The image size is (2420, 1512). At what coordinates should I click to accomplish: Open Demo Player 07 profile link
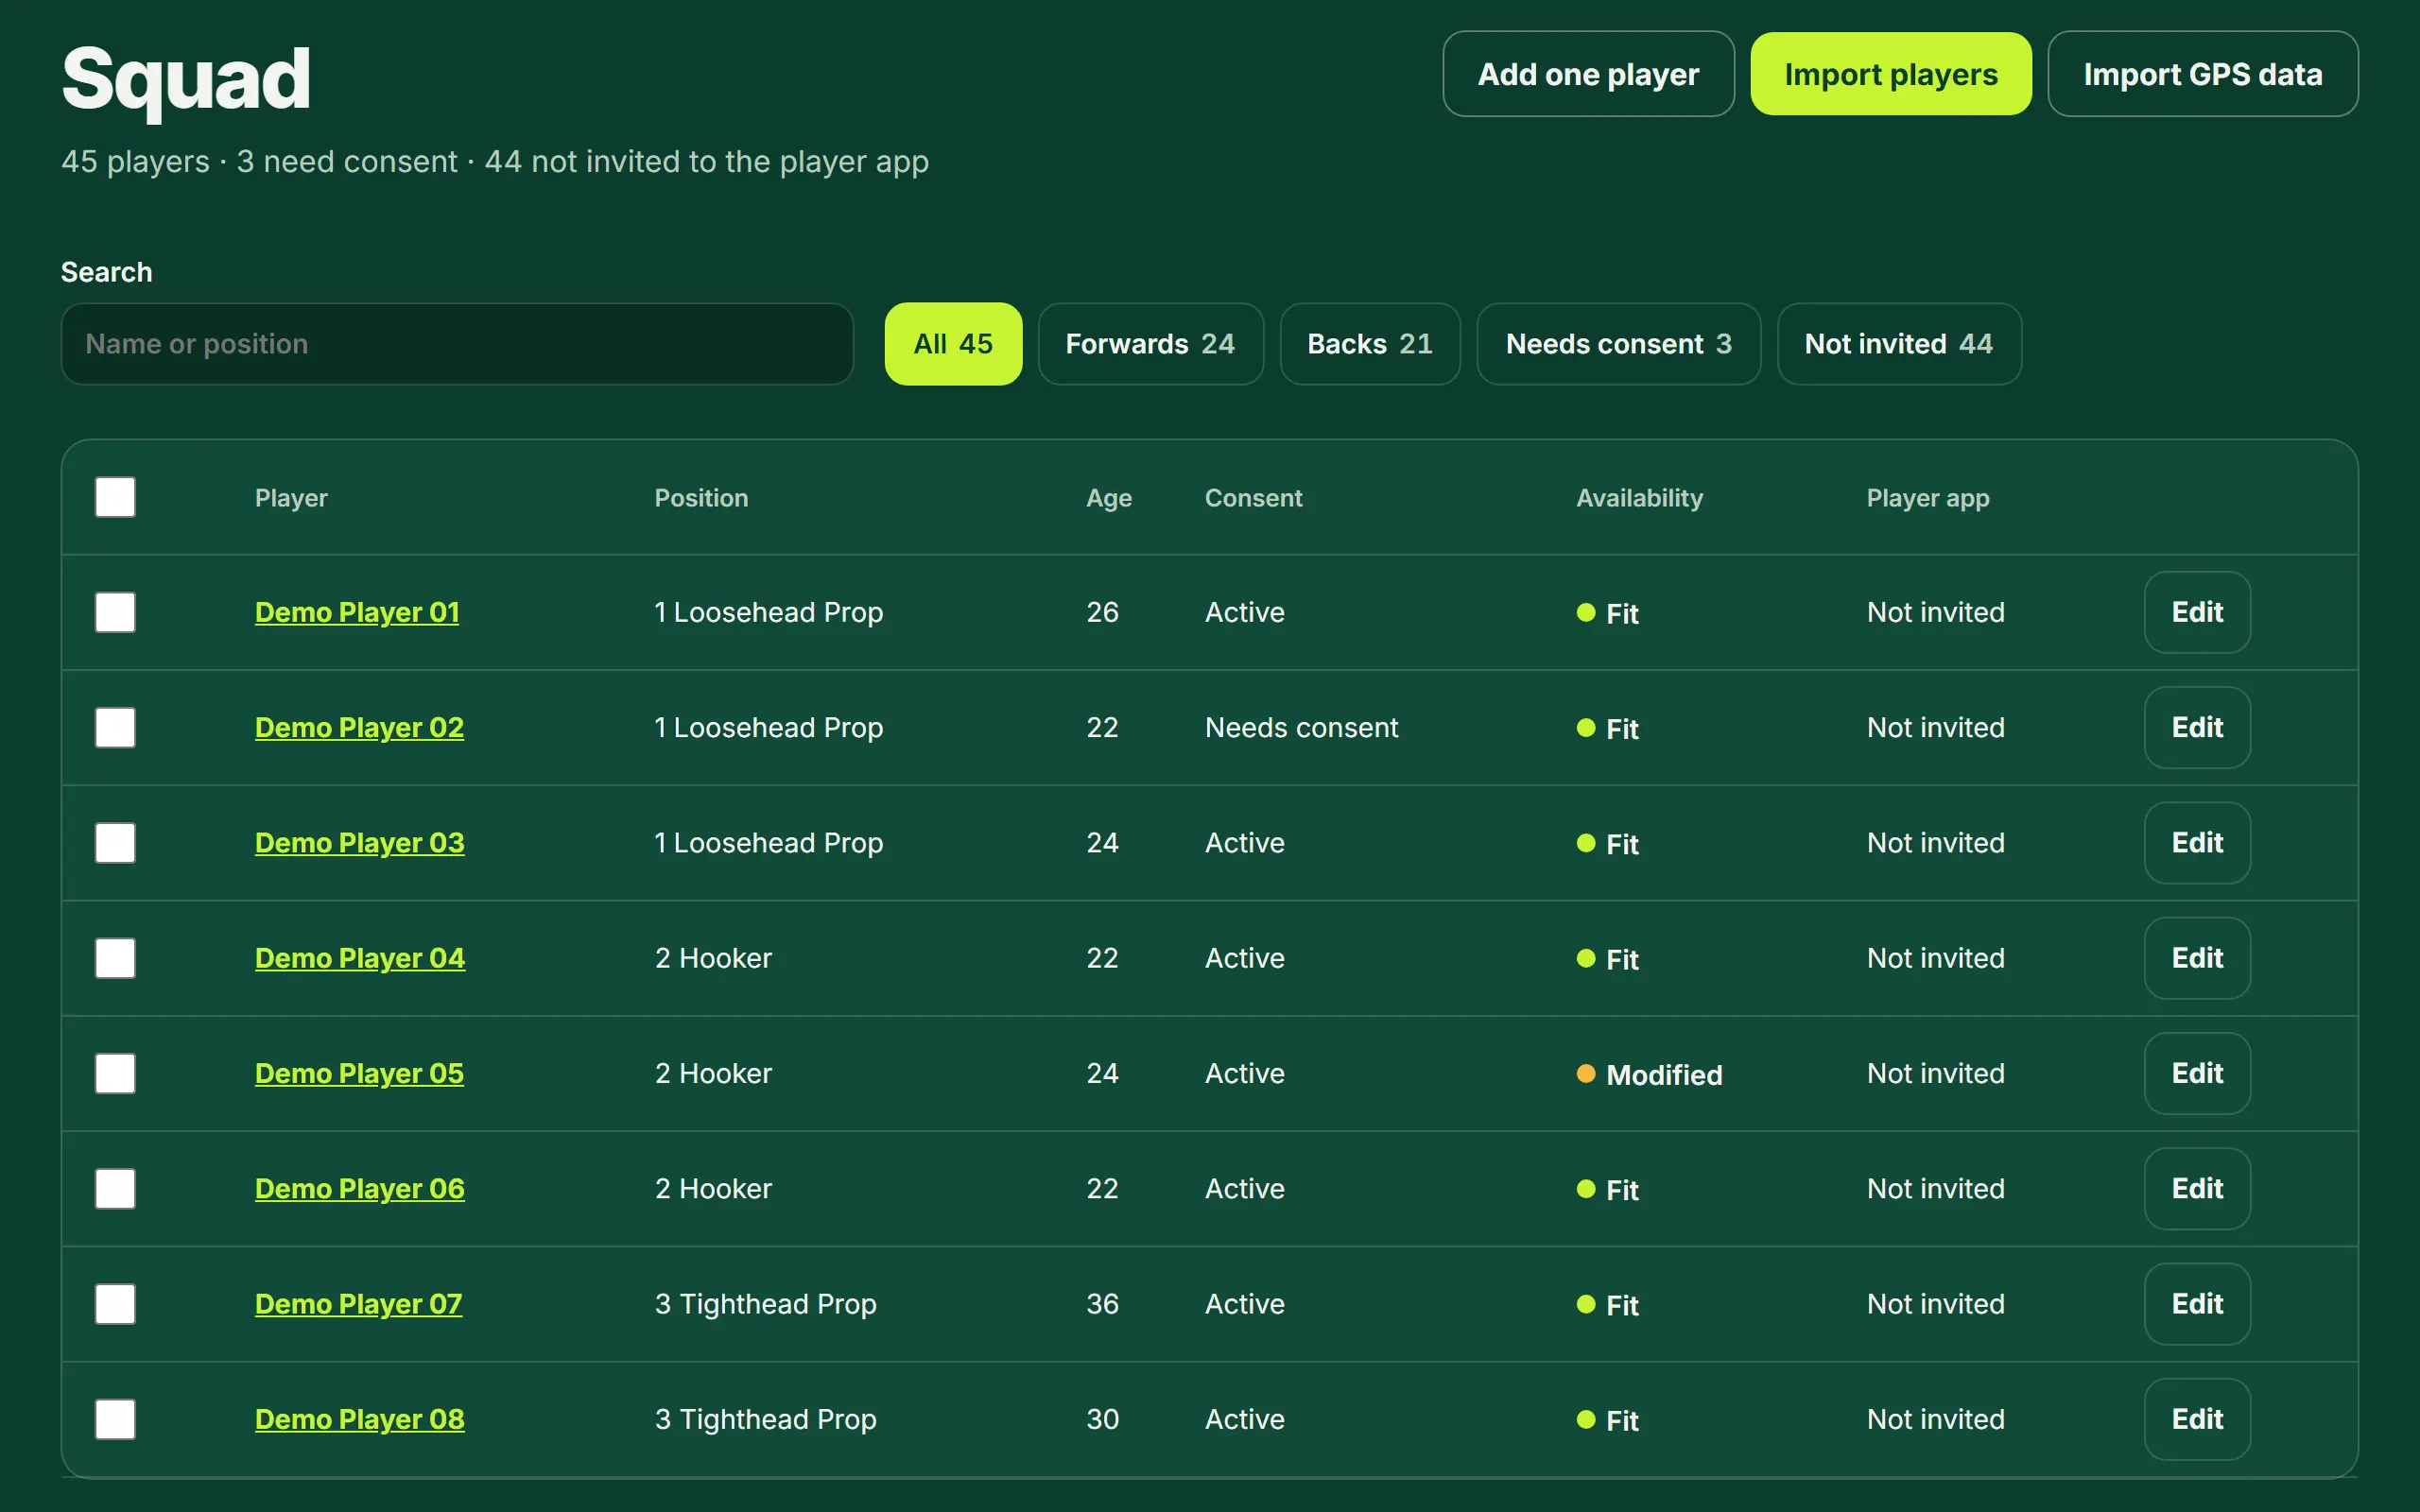click(358, 1304)
